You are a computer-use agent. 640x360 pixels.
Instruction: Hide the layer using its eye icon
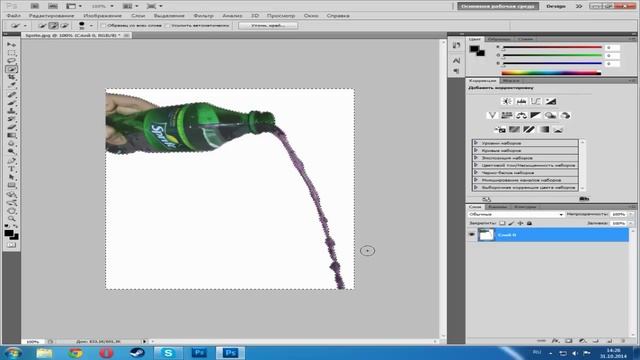(471, 235)
